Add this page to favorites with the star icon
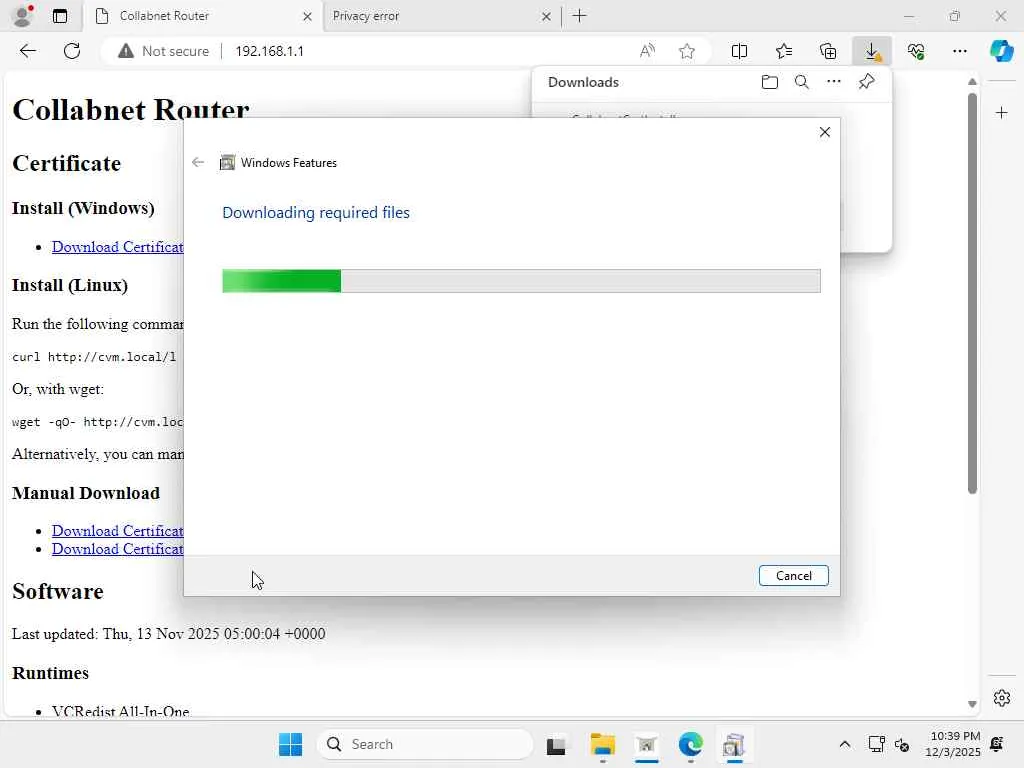The width and height of the screenshot is (1024, 768). [686, 51]
